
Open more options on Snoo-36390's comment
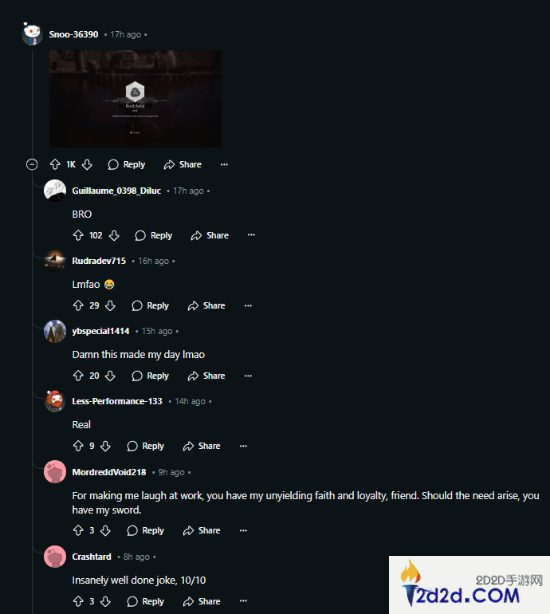[x=224, y=164]
